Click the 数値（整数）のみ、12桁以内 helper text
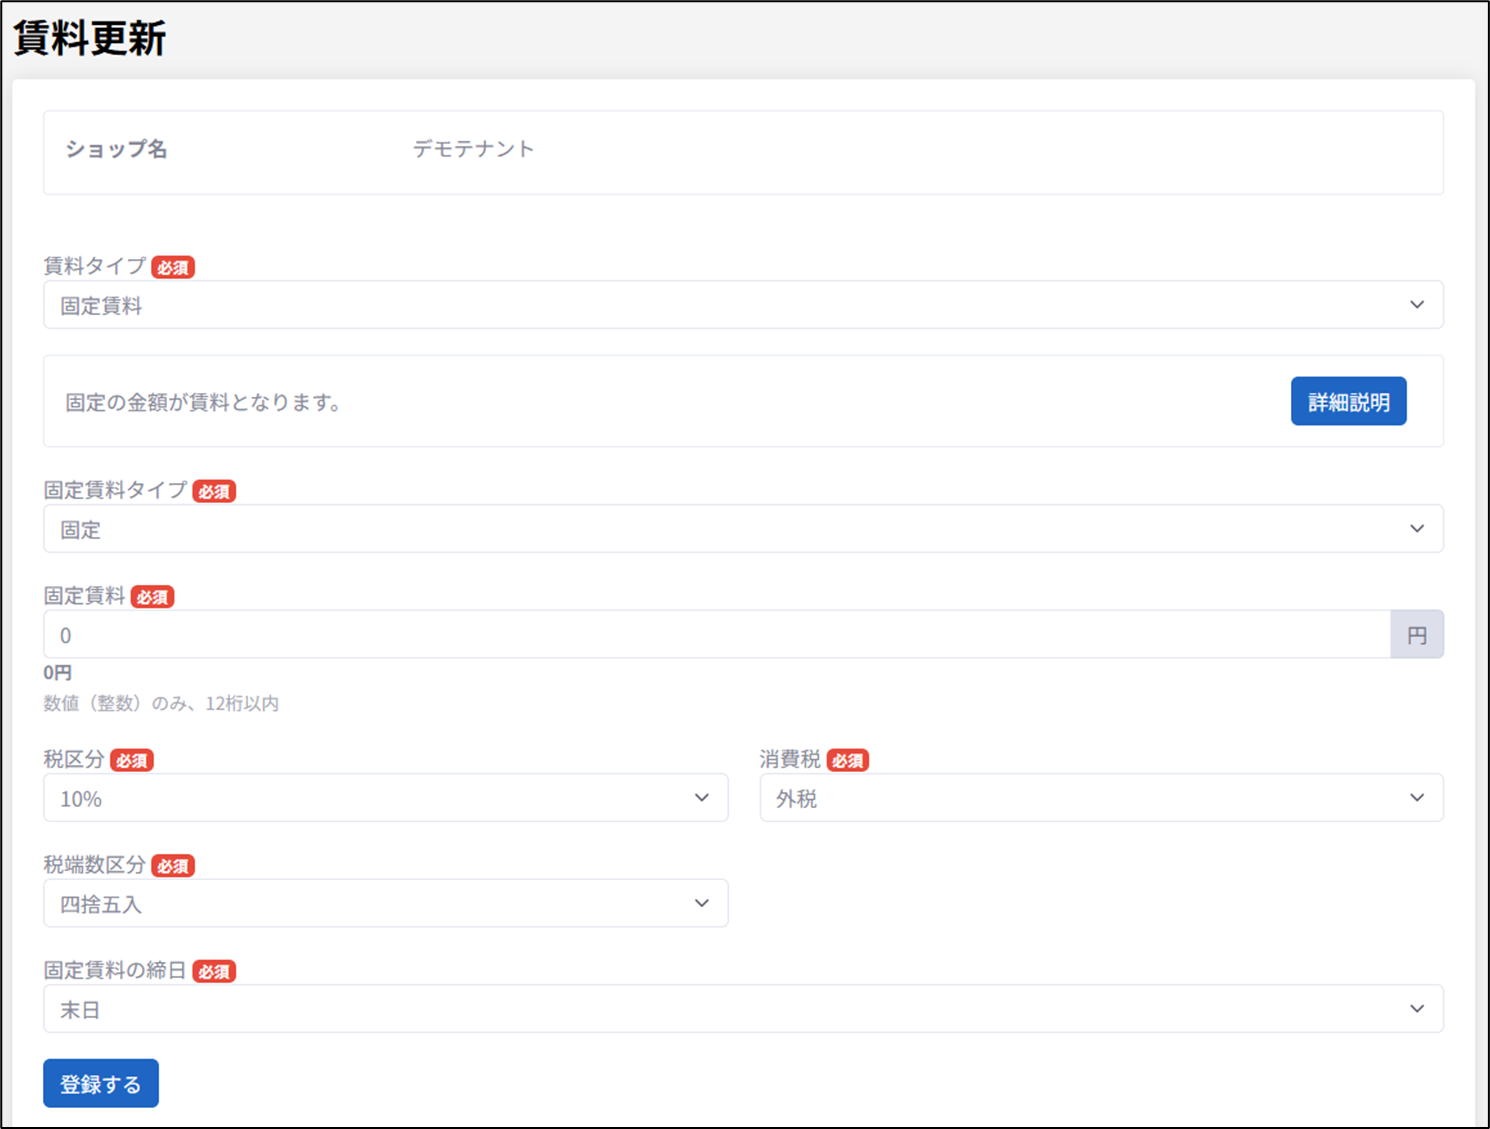Image resolution: width=1490 pixels, height=1129 pixels. point(161,704)
